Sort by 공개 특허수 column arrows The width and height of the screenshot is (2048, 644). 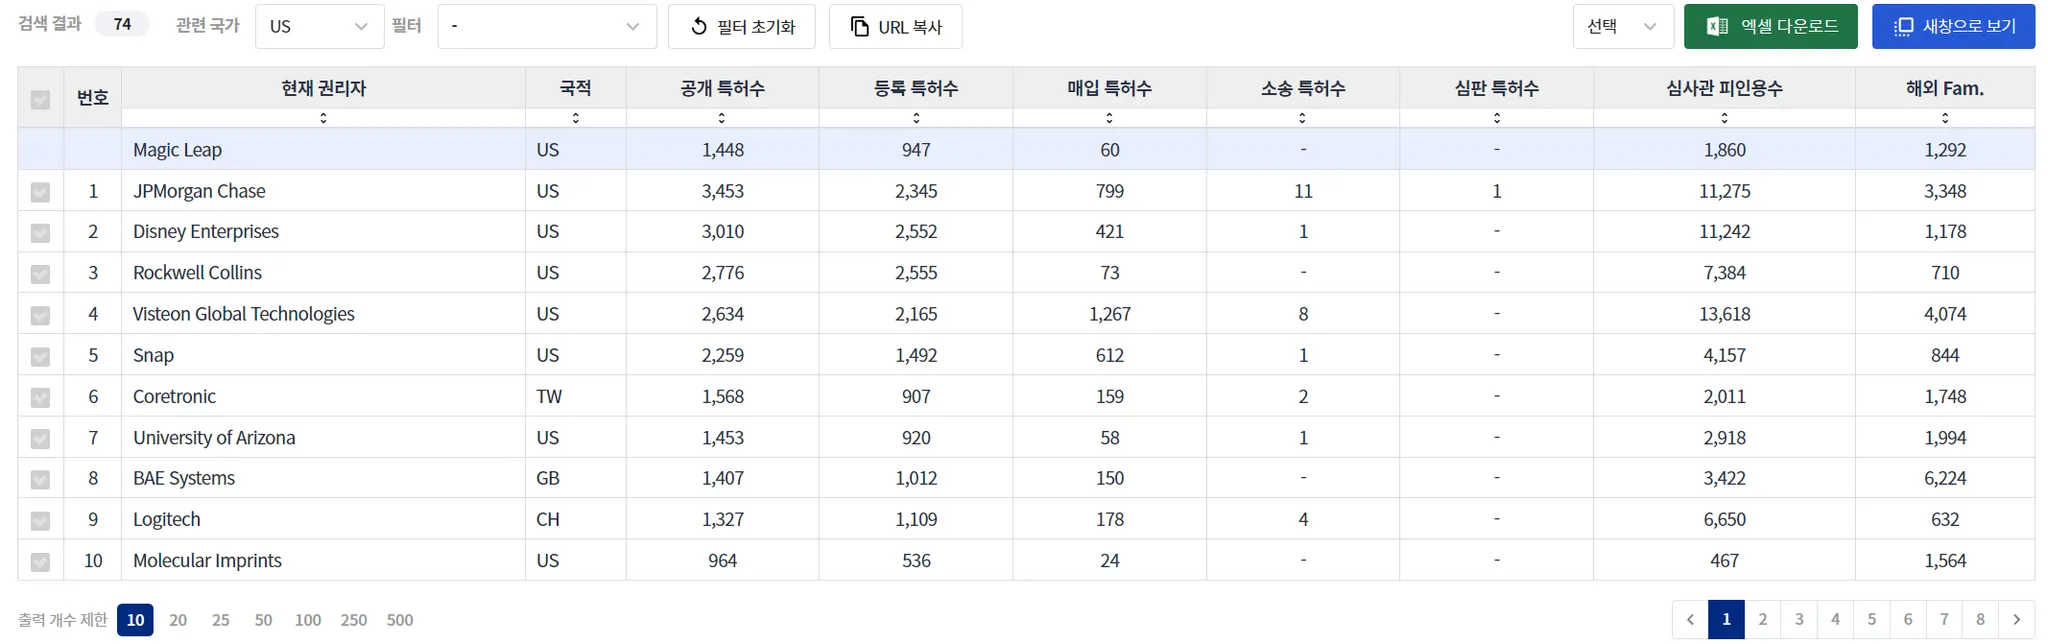point(722,118)
